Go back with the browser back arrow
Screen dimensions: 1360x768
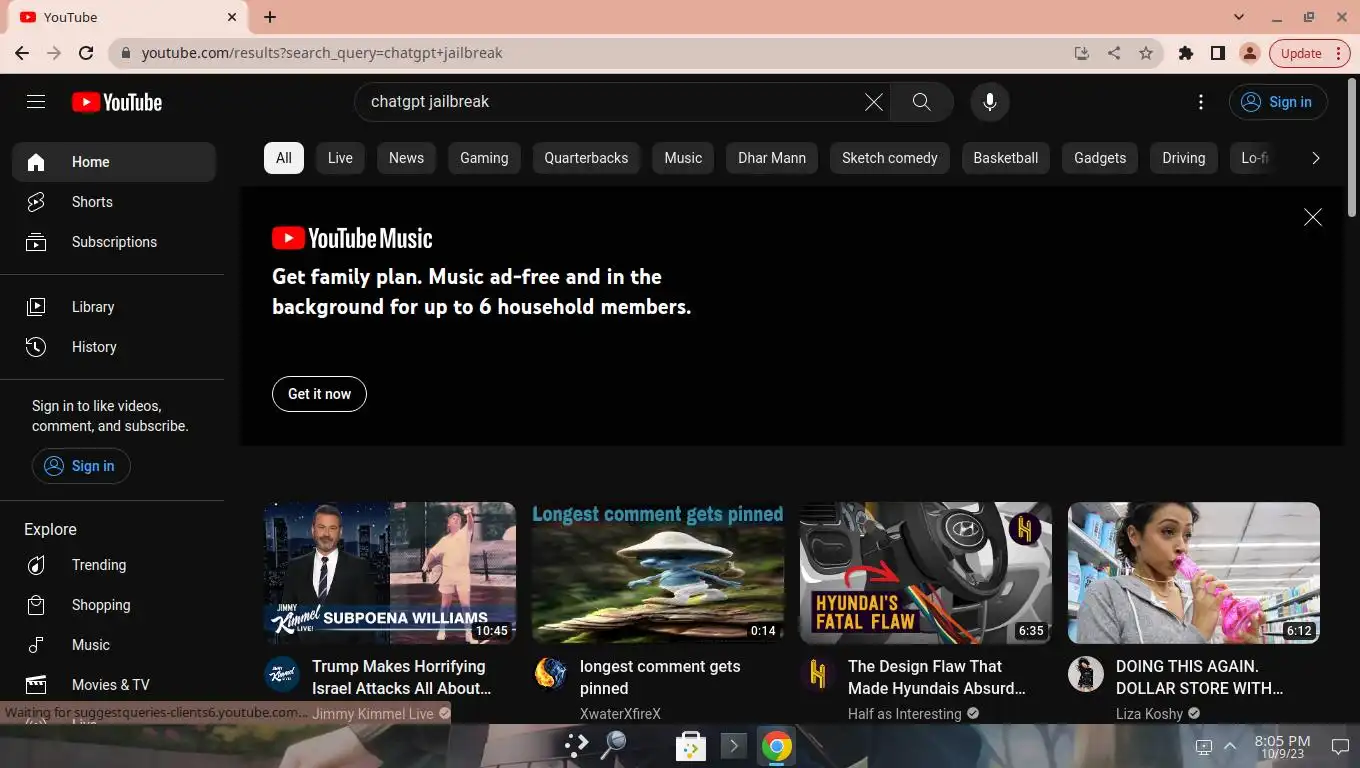(22, 53)
